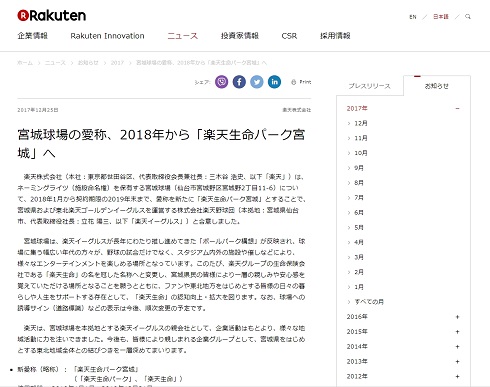Expand the 2015年 section plus icon
Viewport: 490px width, 387px height.
click(457, 332)
